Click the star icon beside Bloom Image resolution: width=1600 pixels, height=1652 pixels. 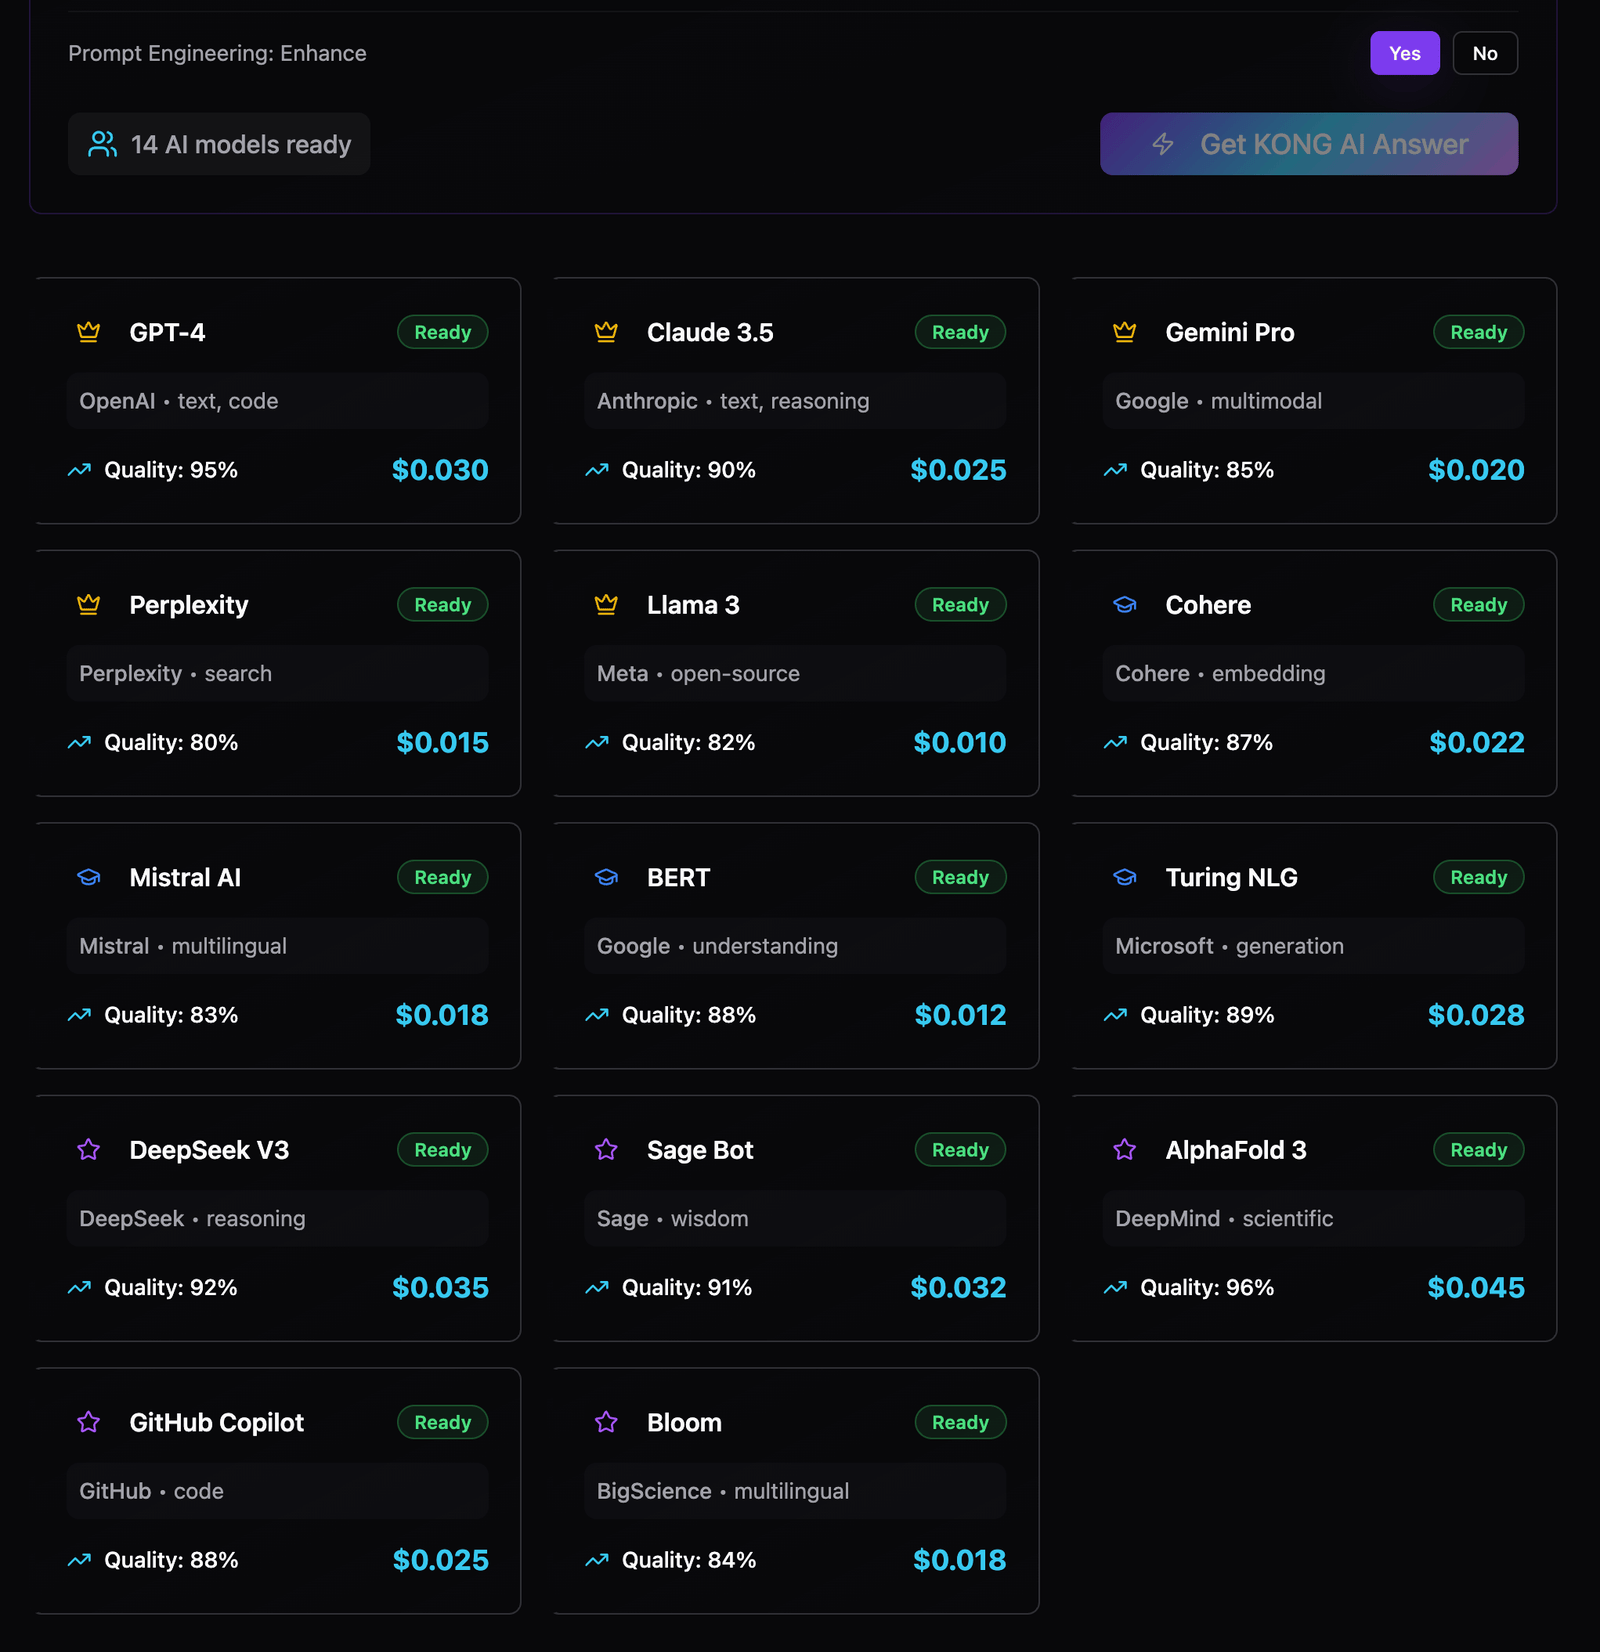pos(606,1422)
